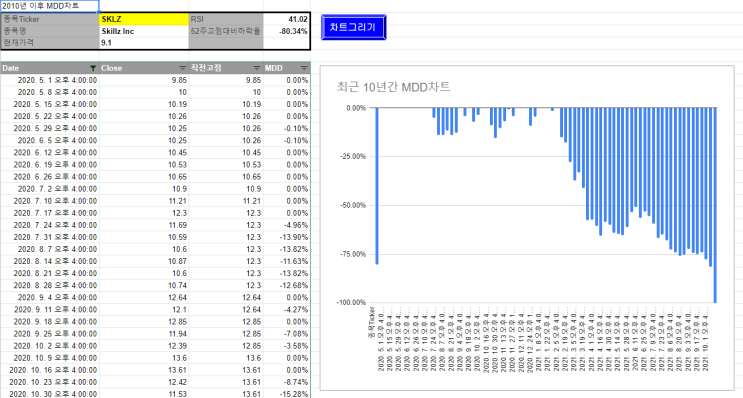The height and width of the screenshot is (398, 743).
Task: Select date cell 2020. 8. 14 오후 4:00:00
Action: point(50,261)
